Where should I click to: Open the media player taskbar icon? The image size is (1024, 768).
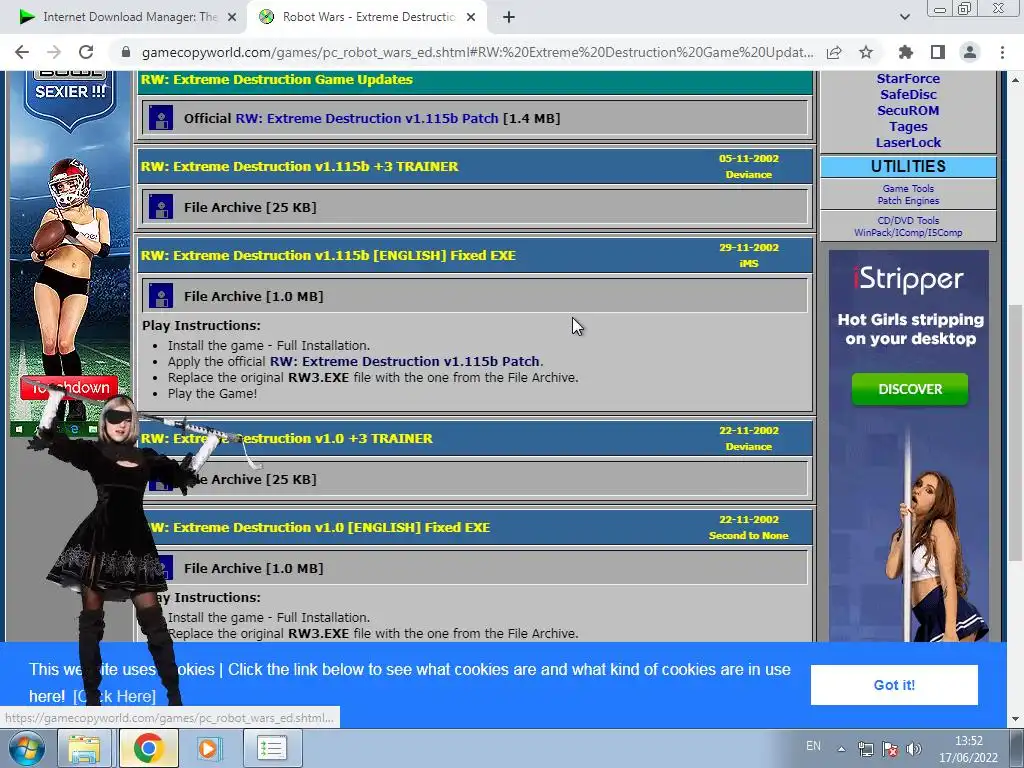pos(209,748)
